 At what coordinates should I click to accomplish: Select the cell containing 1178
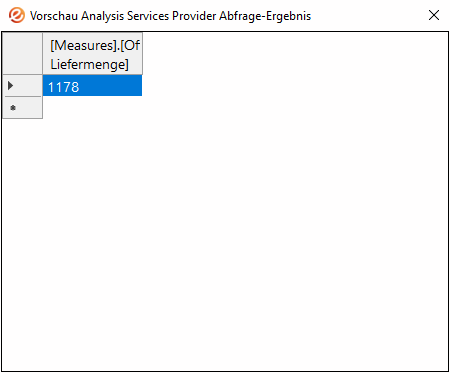92,86
